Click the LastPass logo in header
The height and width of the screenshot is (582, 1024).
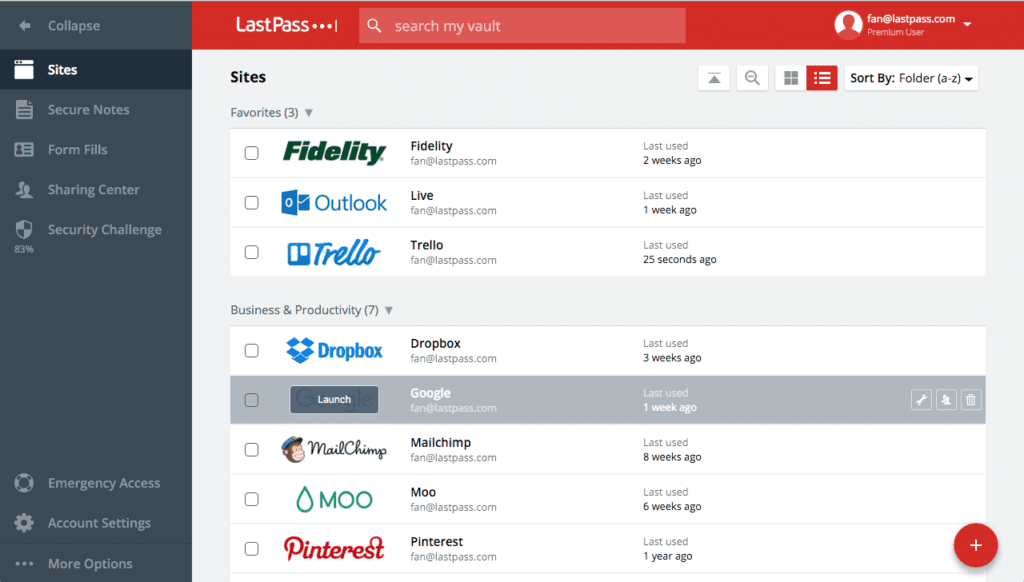pos(287,25)
